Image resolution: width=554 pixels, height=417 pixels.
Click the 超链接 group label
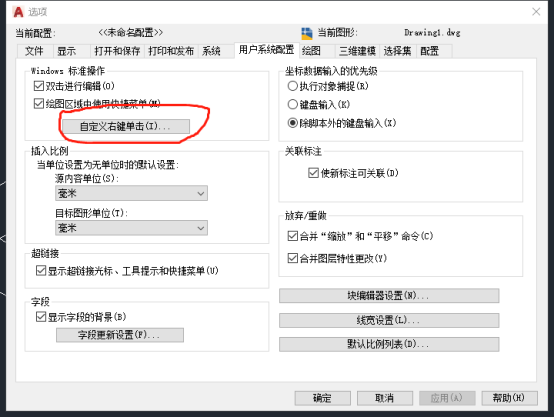(x=45, y=253)
